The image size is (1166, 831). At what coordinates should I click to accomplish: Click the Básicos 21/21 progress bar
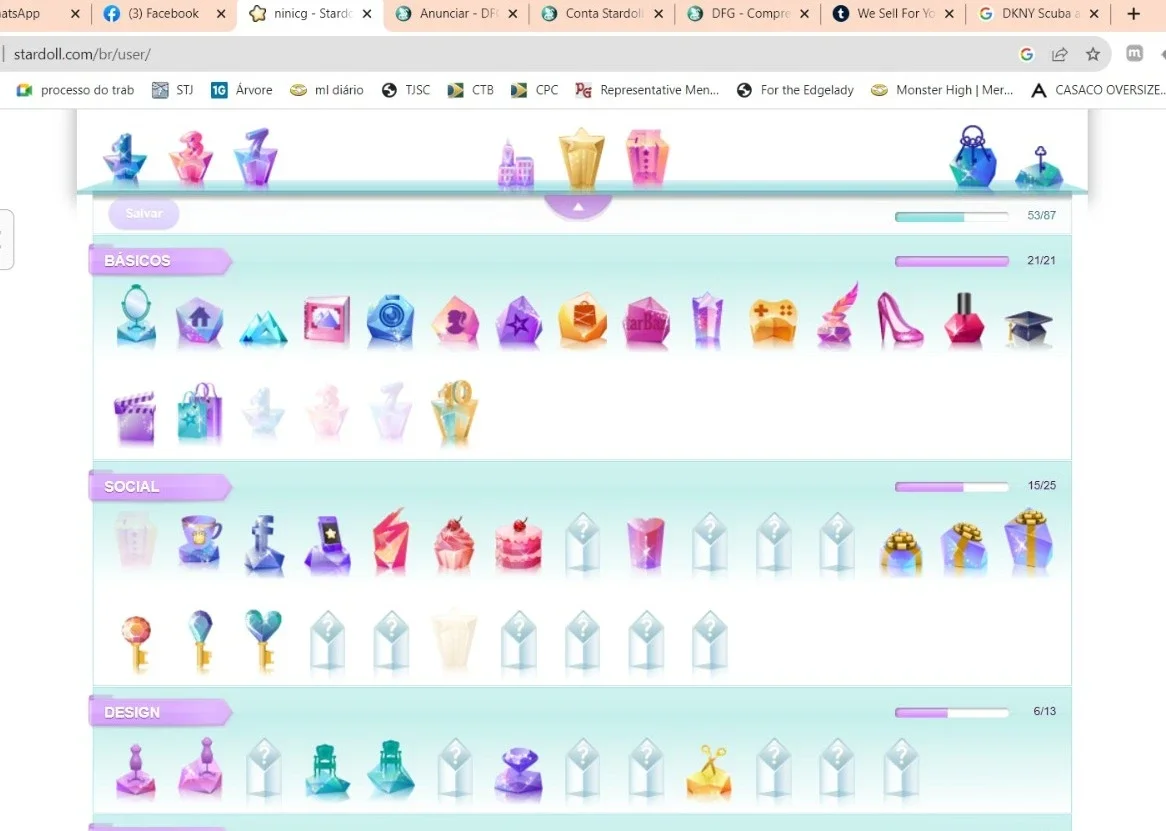[952, 261]
